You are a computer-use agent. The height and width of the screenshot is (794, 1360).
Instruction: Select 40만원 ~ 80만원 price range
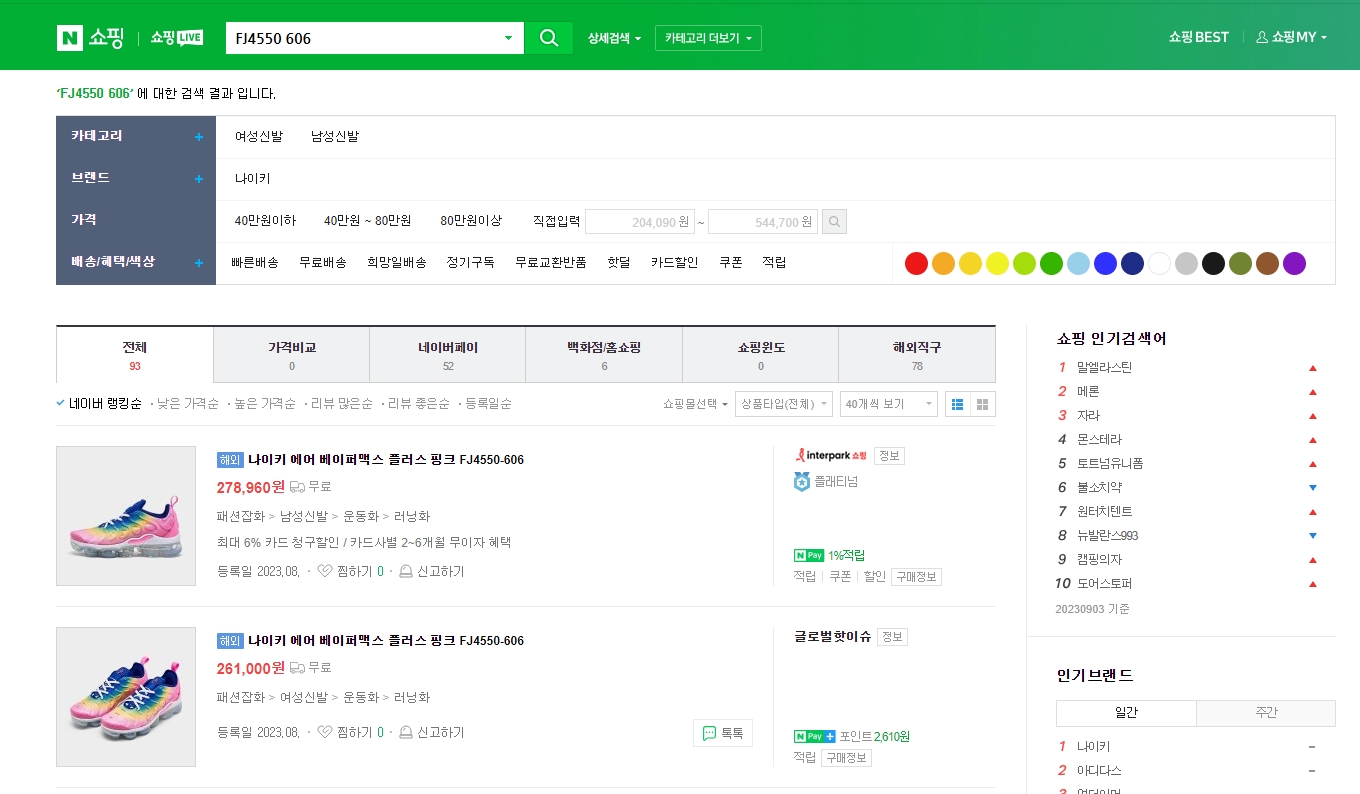(x=368, y=220)
